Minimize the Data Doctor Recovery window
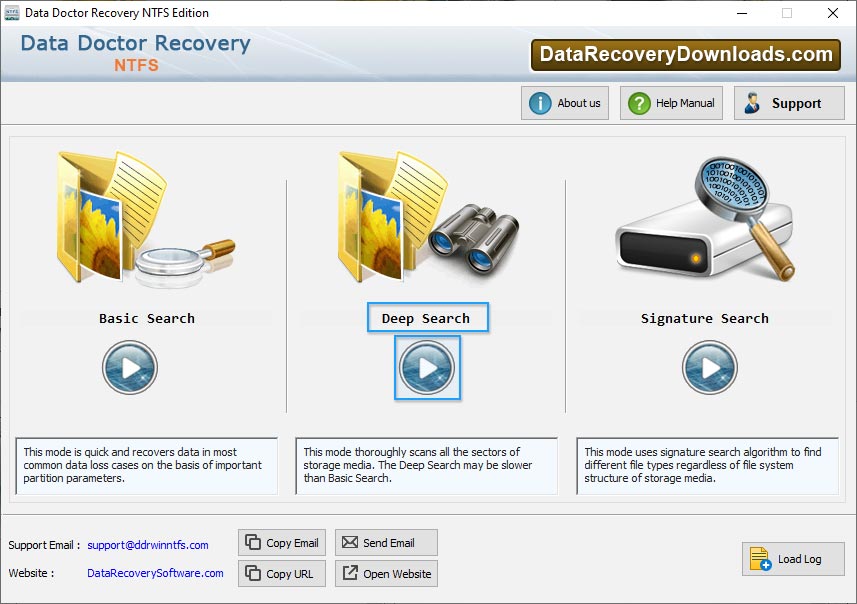Image resolution: width=857 pixels, height=604 pixels. 742,13
